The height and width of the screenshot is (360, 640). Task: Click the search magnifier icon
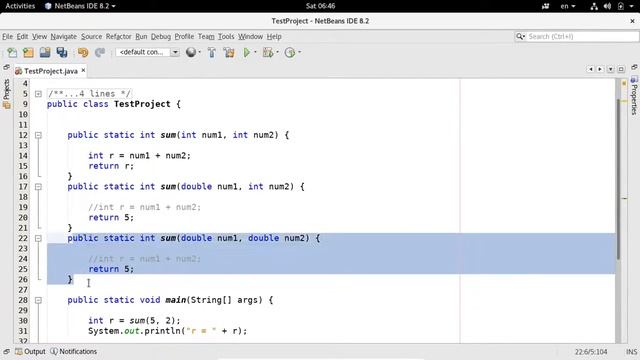tap(520, 36)
